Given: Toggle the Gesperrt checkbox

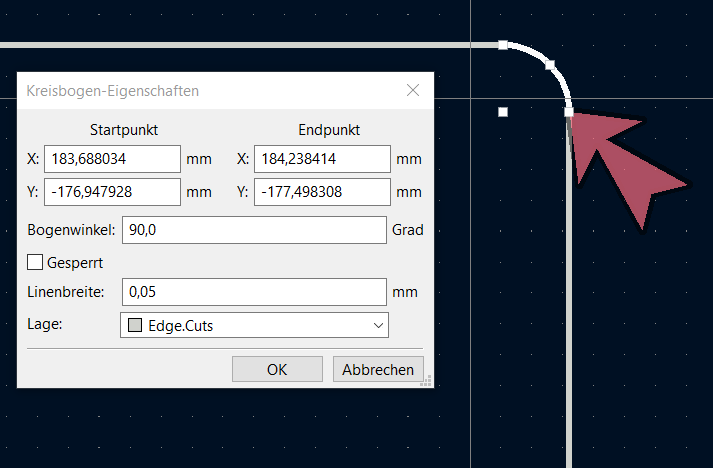Looking at the screenshot, I should [35, 262].
